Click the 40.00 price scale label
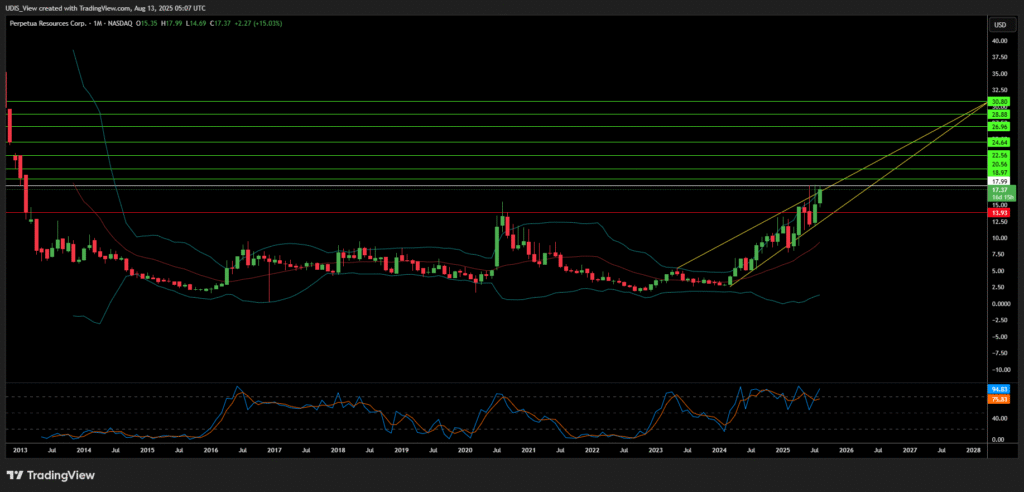The height and width of the screenshot is (492, 1024). click(x=998, y=42)
